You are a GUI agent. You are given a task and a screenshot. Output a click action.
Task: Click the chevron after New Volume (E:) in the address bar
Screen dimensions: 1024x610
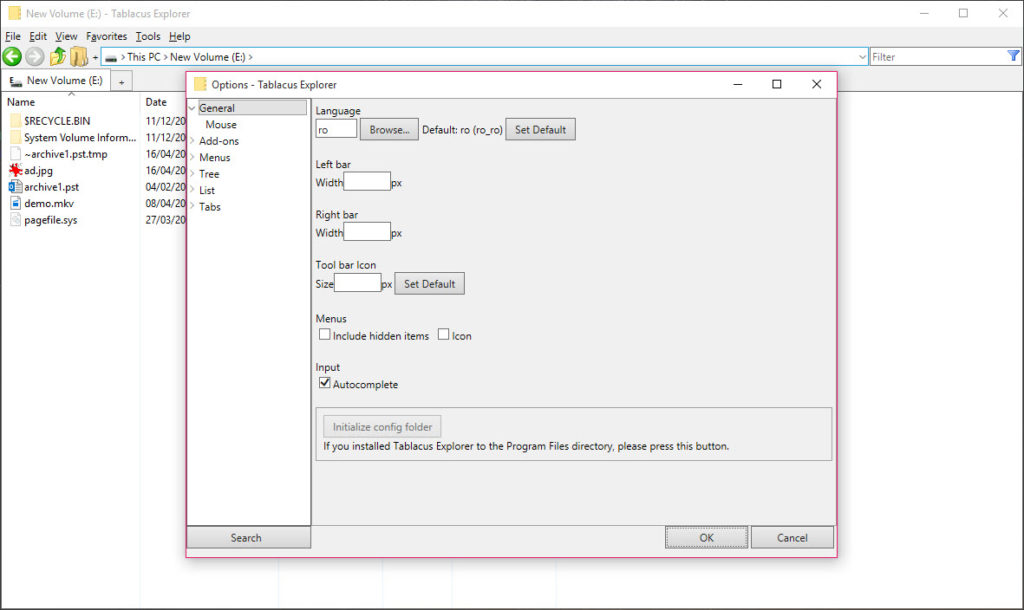coord(250,57)
